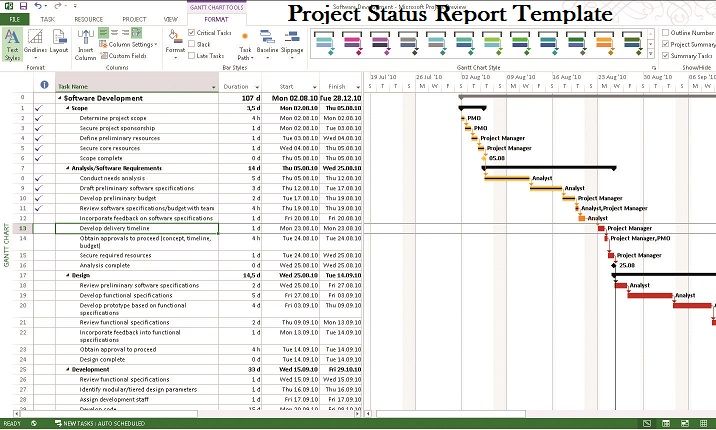
Task: Collapse the Design summary task
Action: pyautogui.click(x=68, y=275)
